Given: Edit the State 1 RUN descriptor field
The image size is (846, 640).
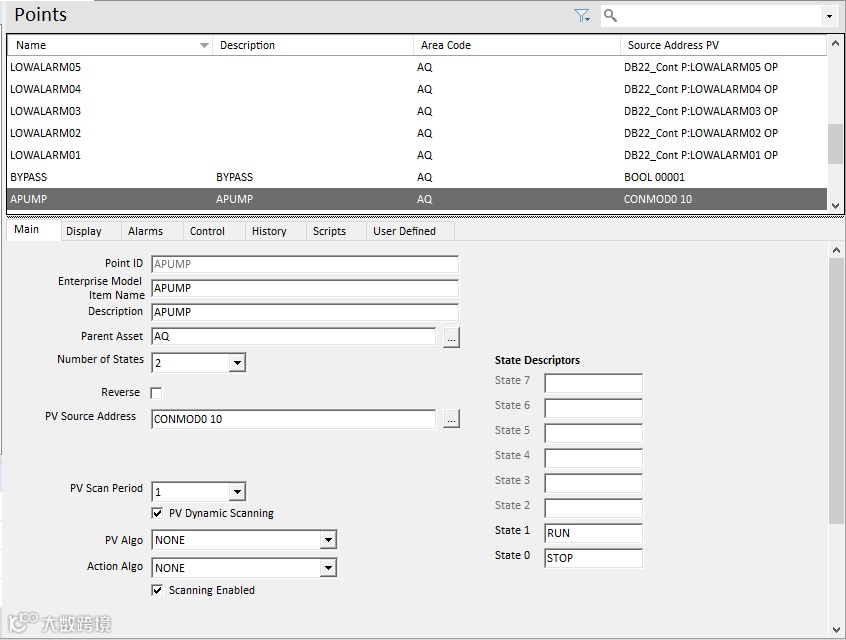Looking at the screenshot, I should click(593, 533).
